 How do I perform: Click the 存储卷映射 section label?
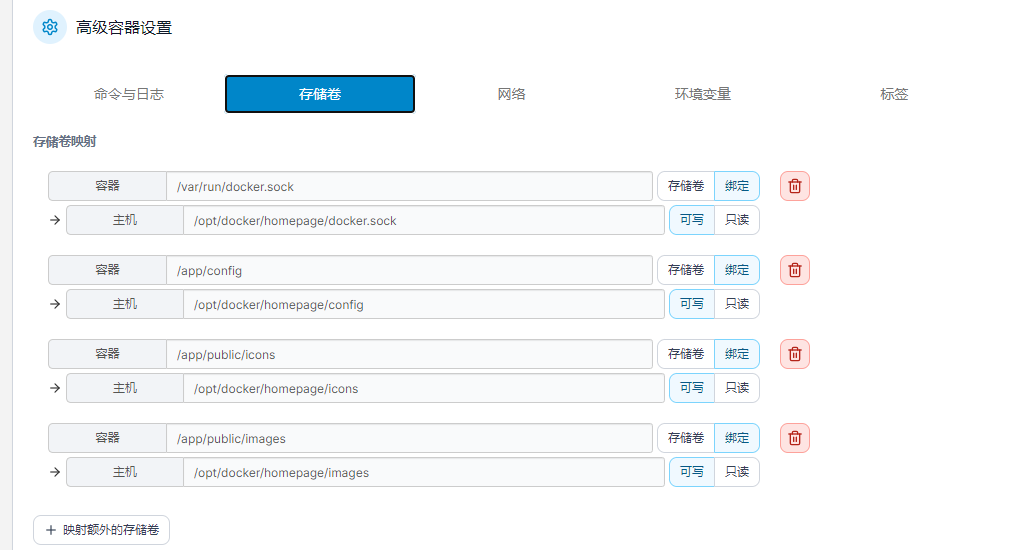pos(64,141)
